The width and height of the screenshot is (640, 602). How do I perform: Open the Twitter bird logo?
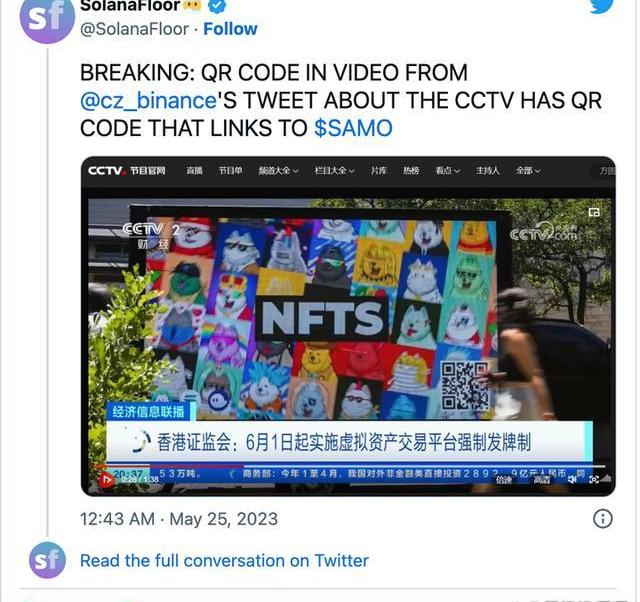601,5
